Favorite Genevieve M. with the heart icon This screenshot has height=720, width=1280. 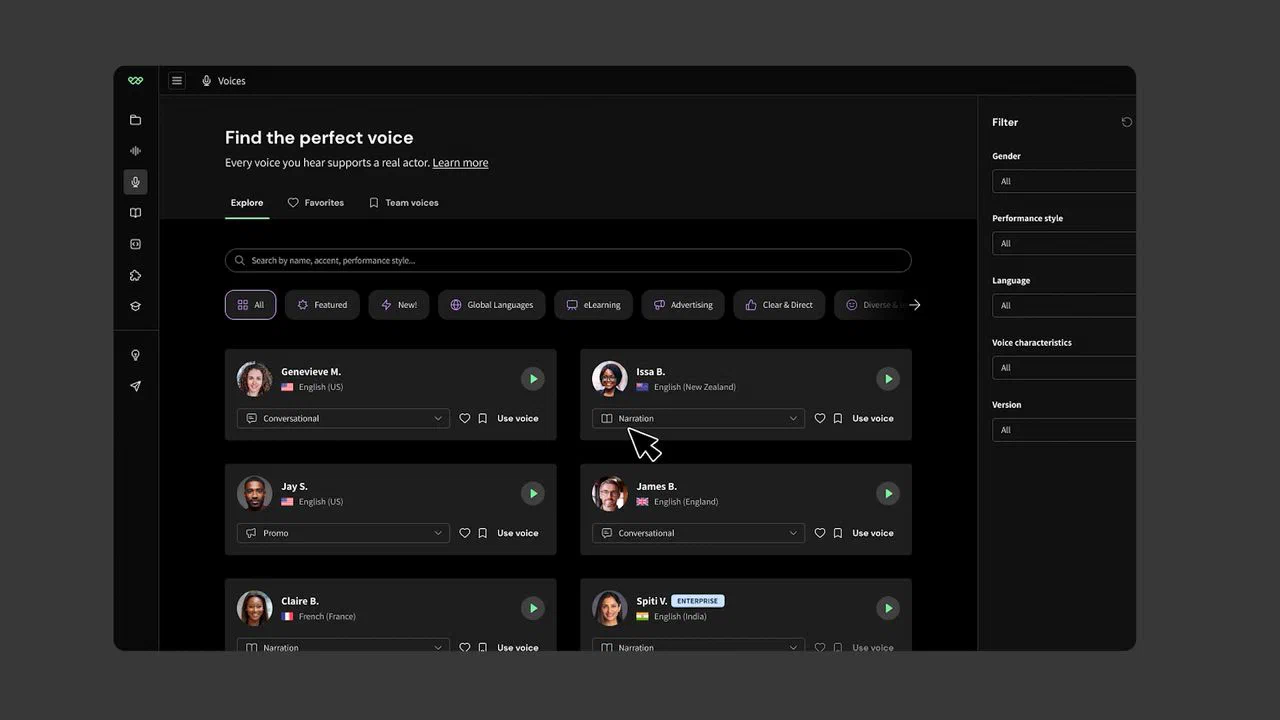pos(465,419)
